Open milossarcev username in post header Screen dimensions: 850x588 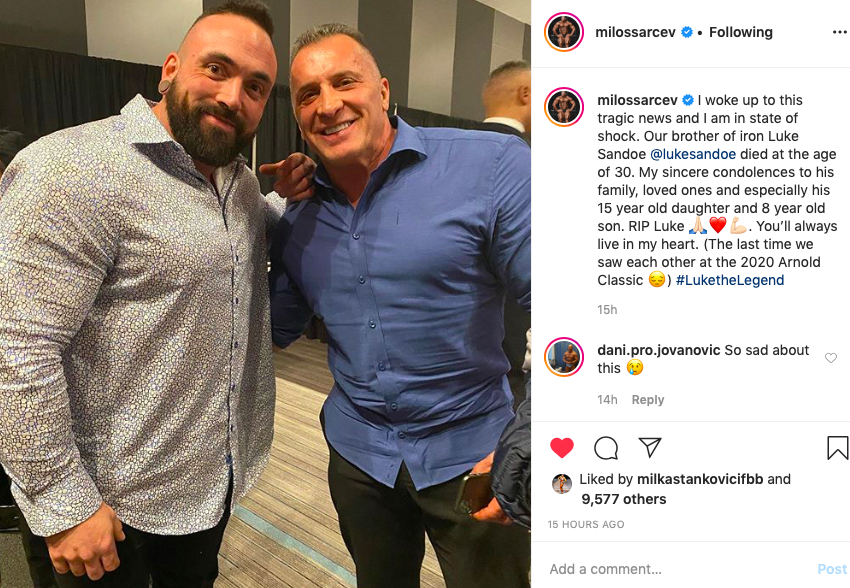[635, 33]
